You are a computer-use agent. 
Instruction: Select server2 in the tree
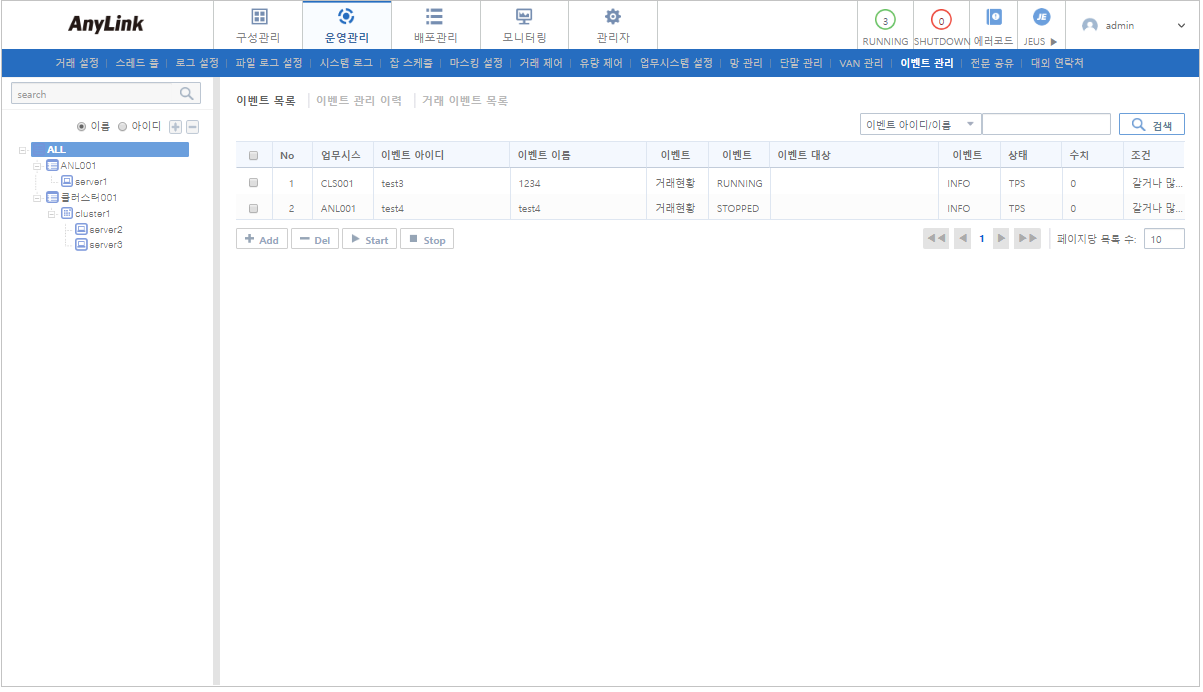click(105, 229)
